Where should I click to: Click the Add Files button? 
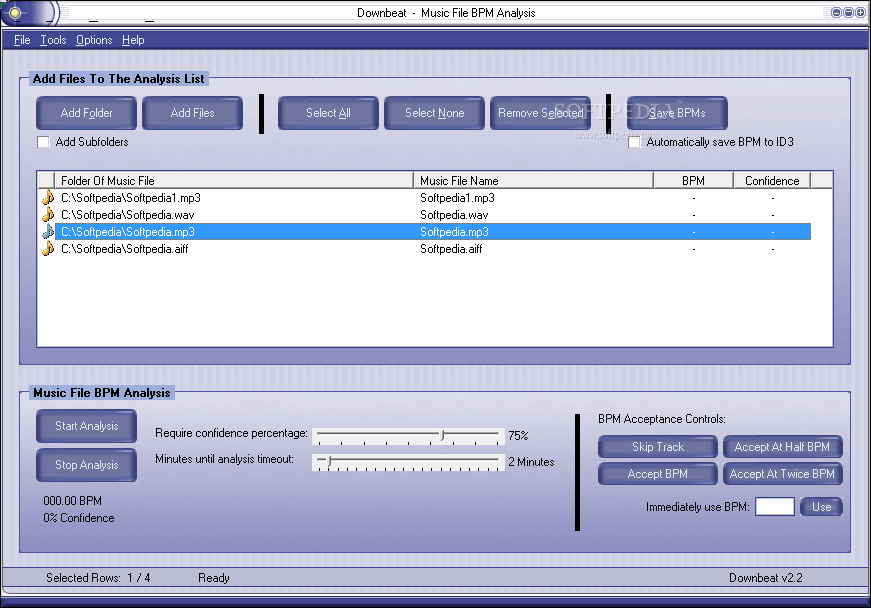tap(192, 113)
